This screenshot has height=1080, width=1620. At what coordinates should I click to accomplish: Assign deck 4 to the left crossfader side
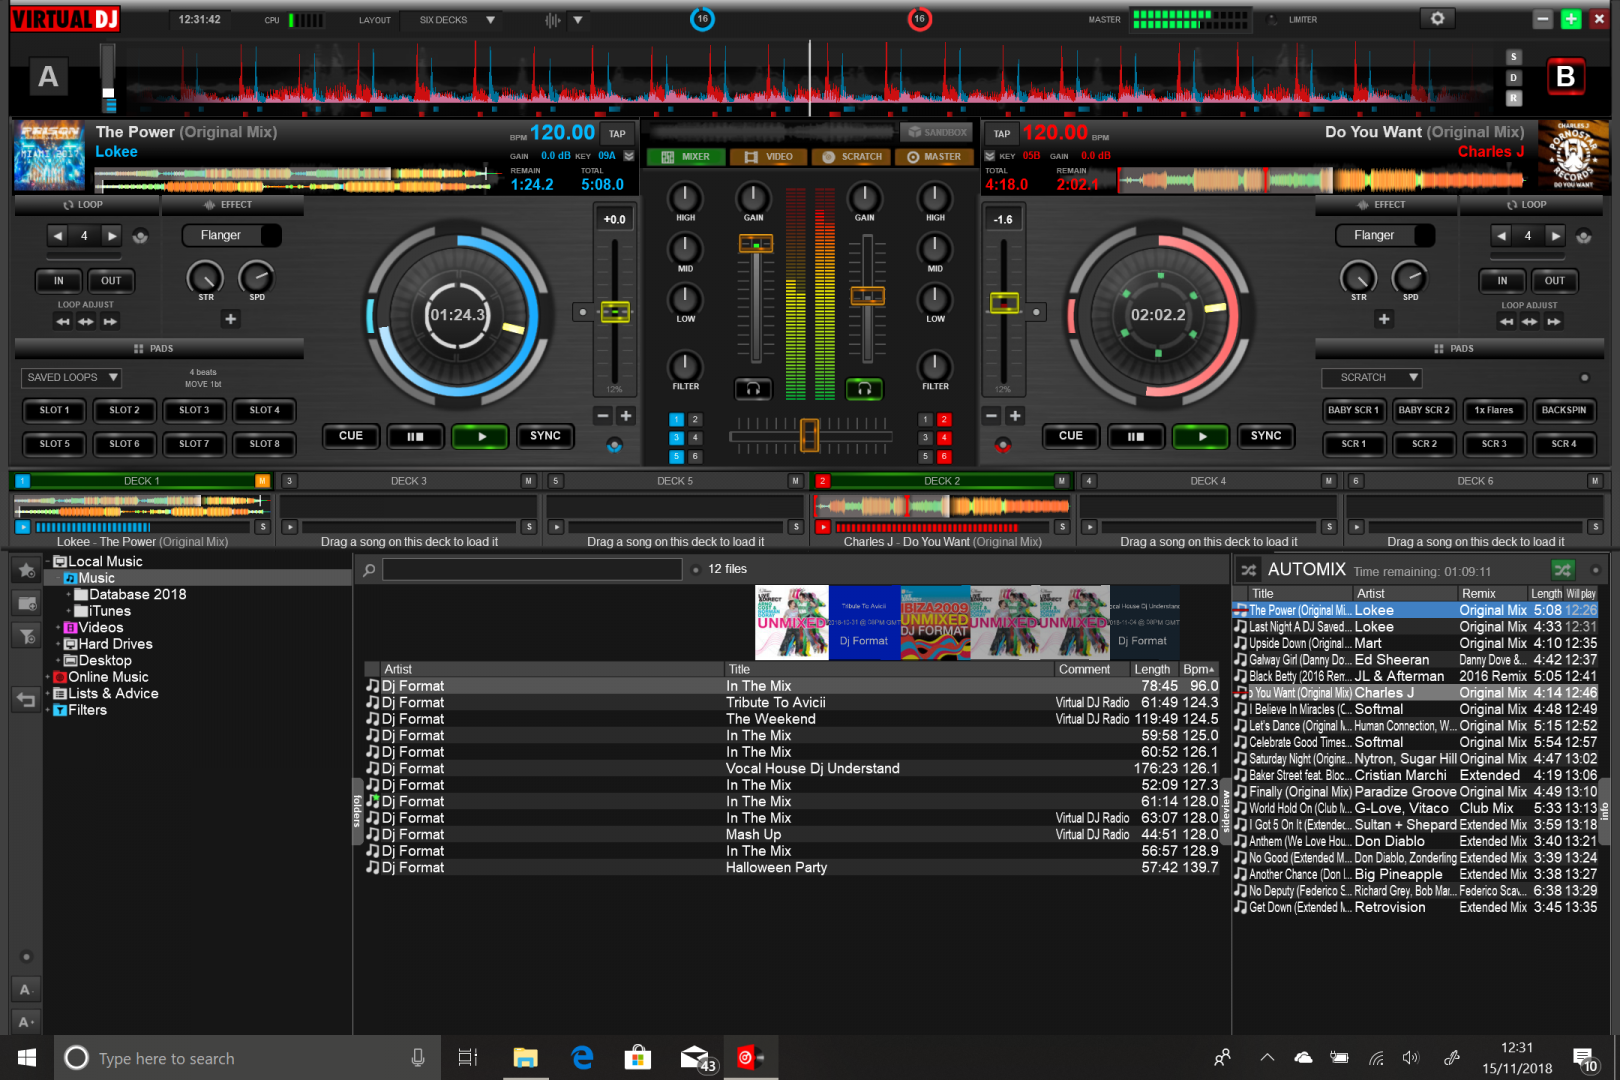pos(695,438)
